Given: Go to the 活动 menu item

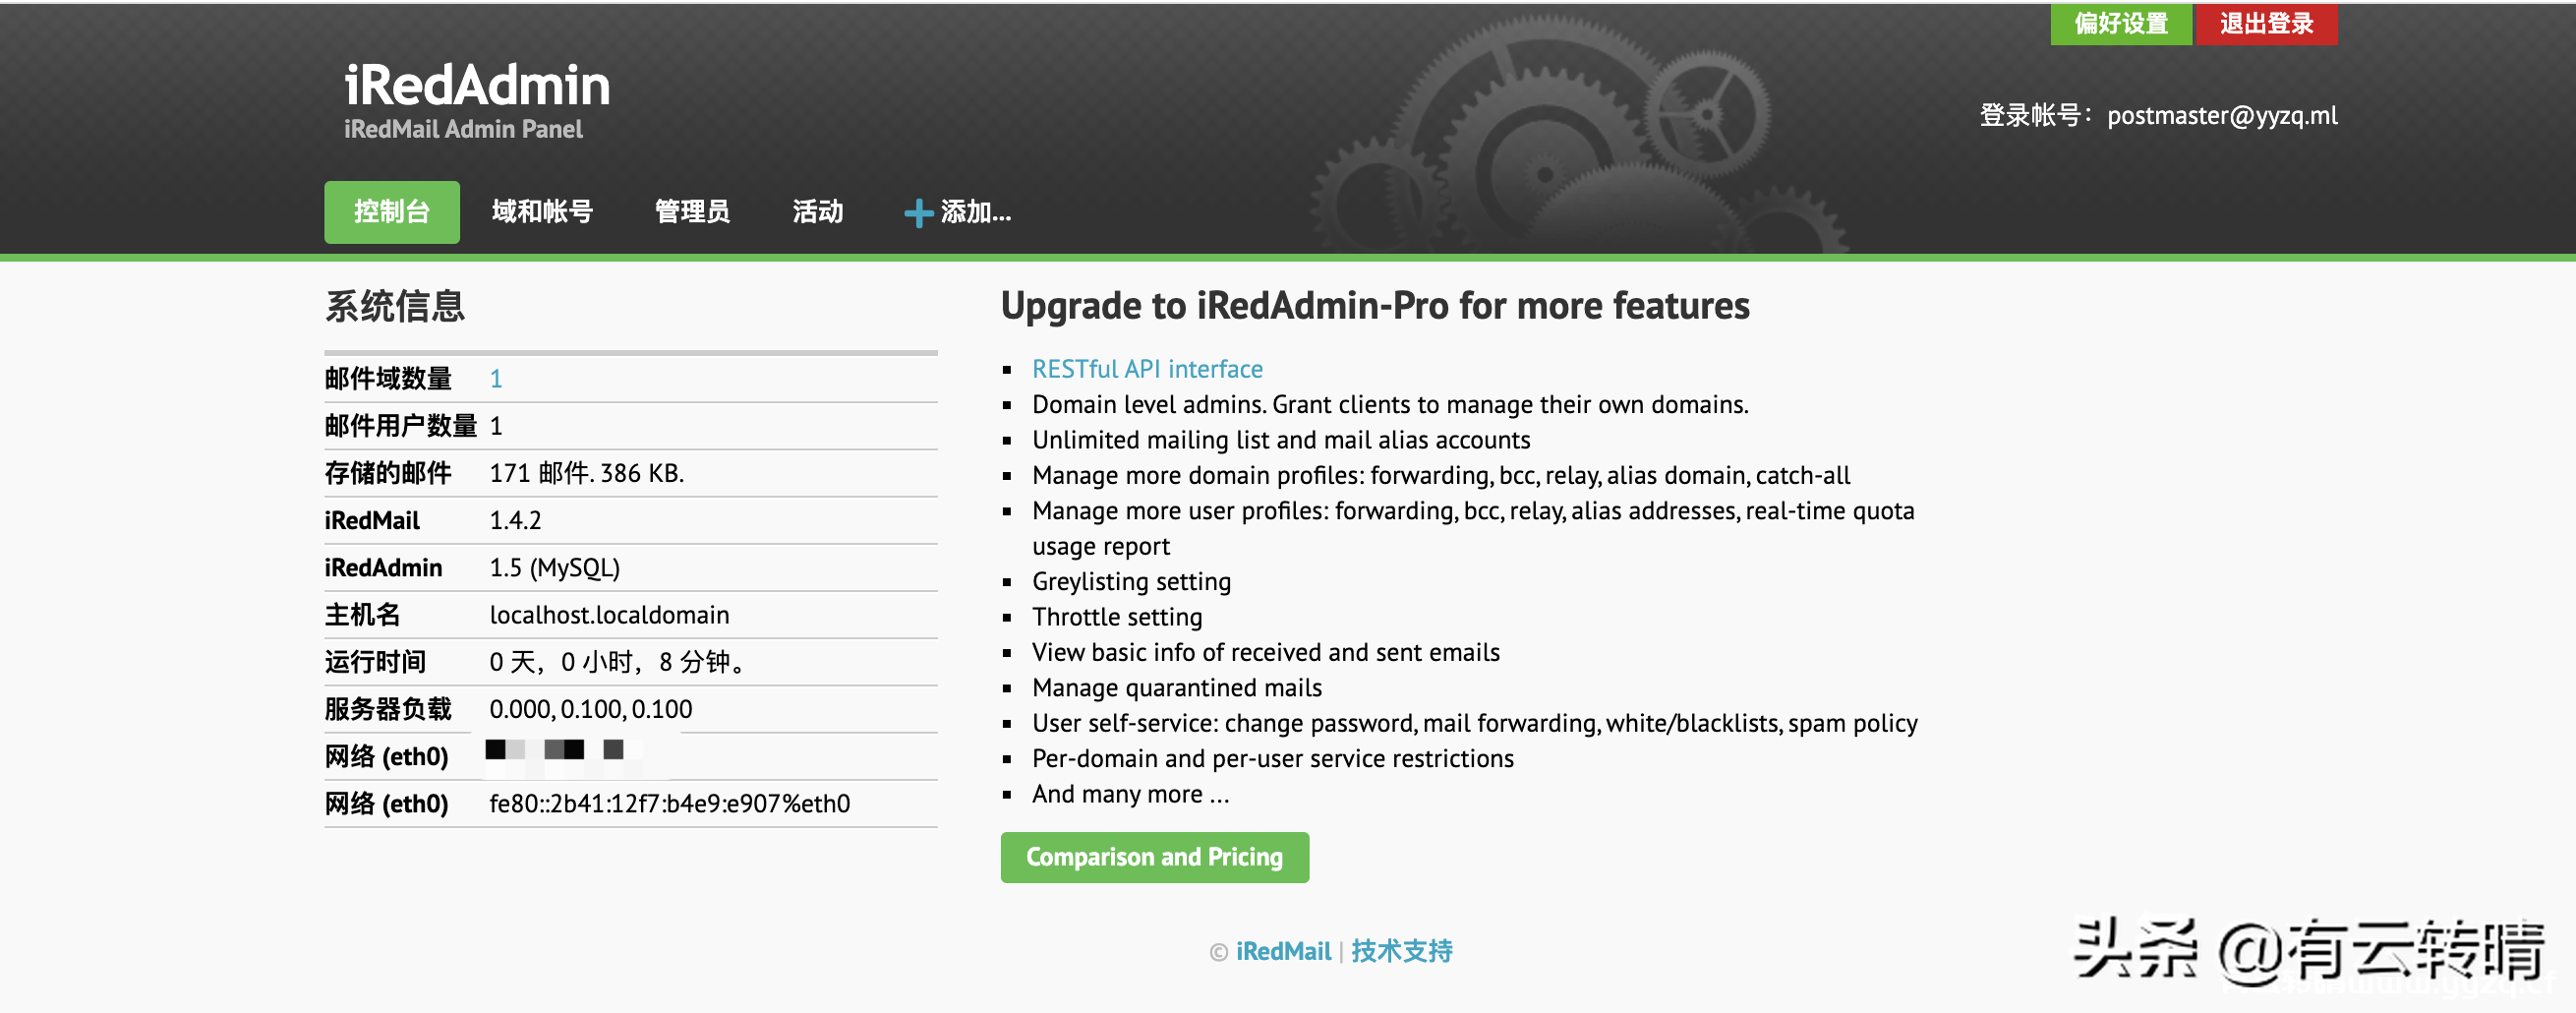Looking at the screenshot, I should click(x=817, y=212).
